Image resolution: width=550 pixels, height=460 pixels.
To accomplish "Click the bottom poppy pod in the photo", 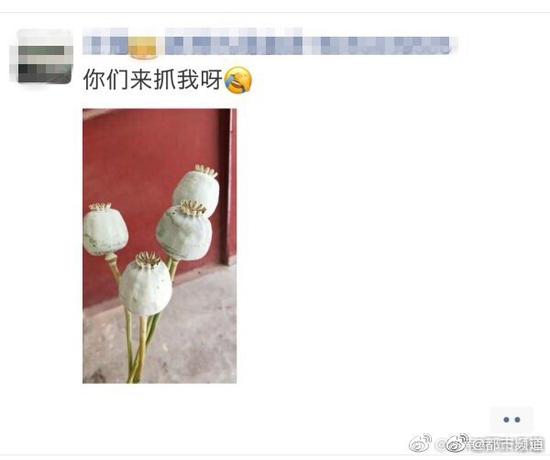I will (145, 285).
